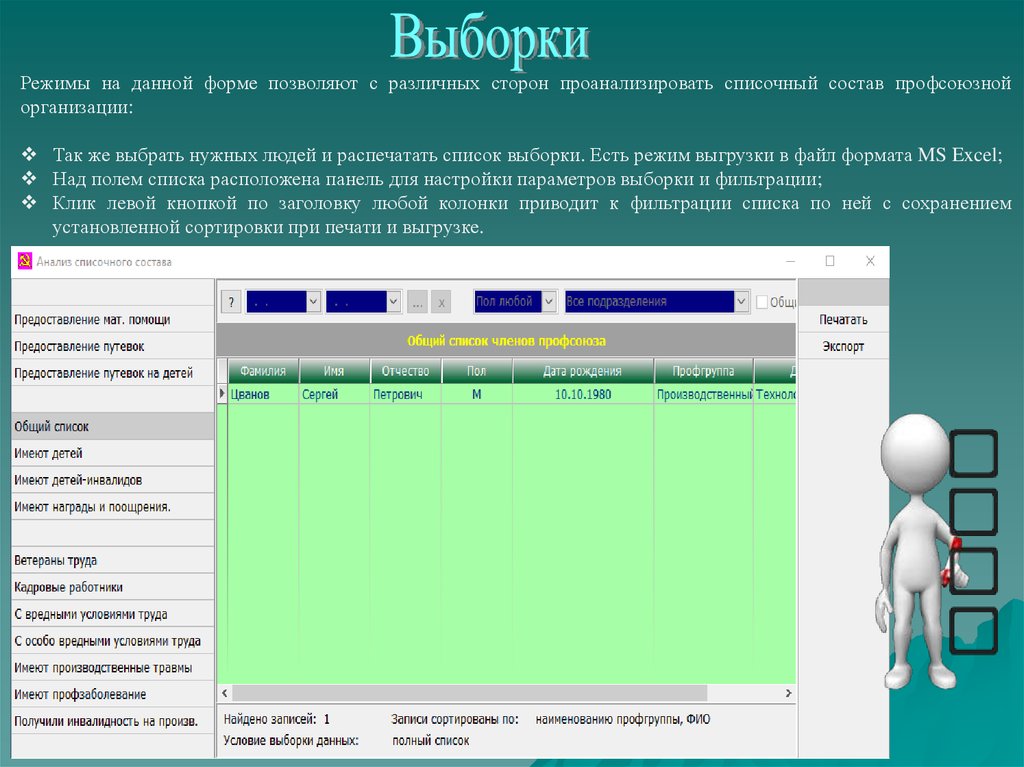1024x767 pixels.
Task: Click the ellipsis button in filter panel
Action: coord(417,302)
